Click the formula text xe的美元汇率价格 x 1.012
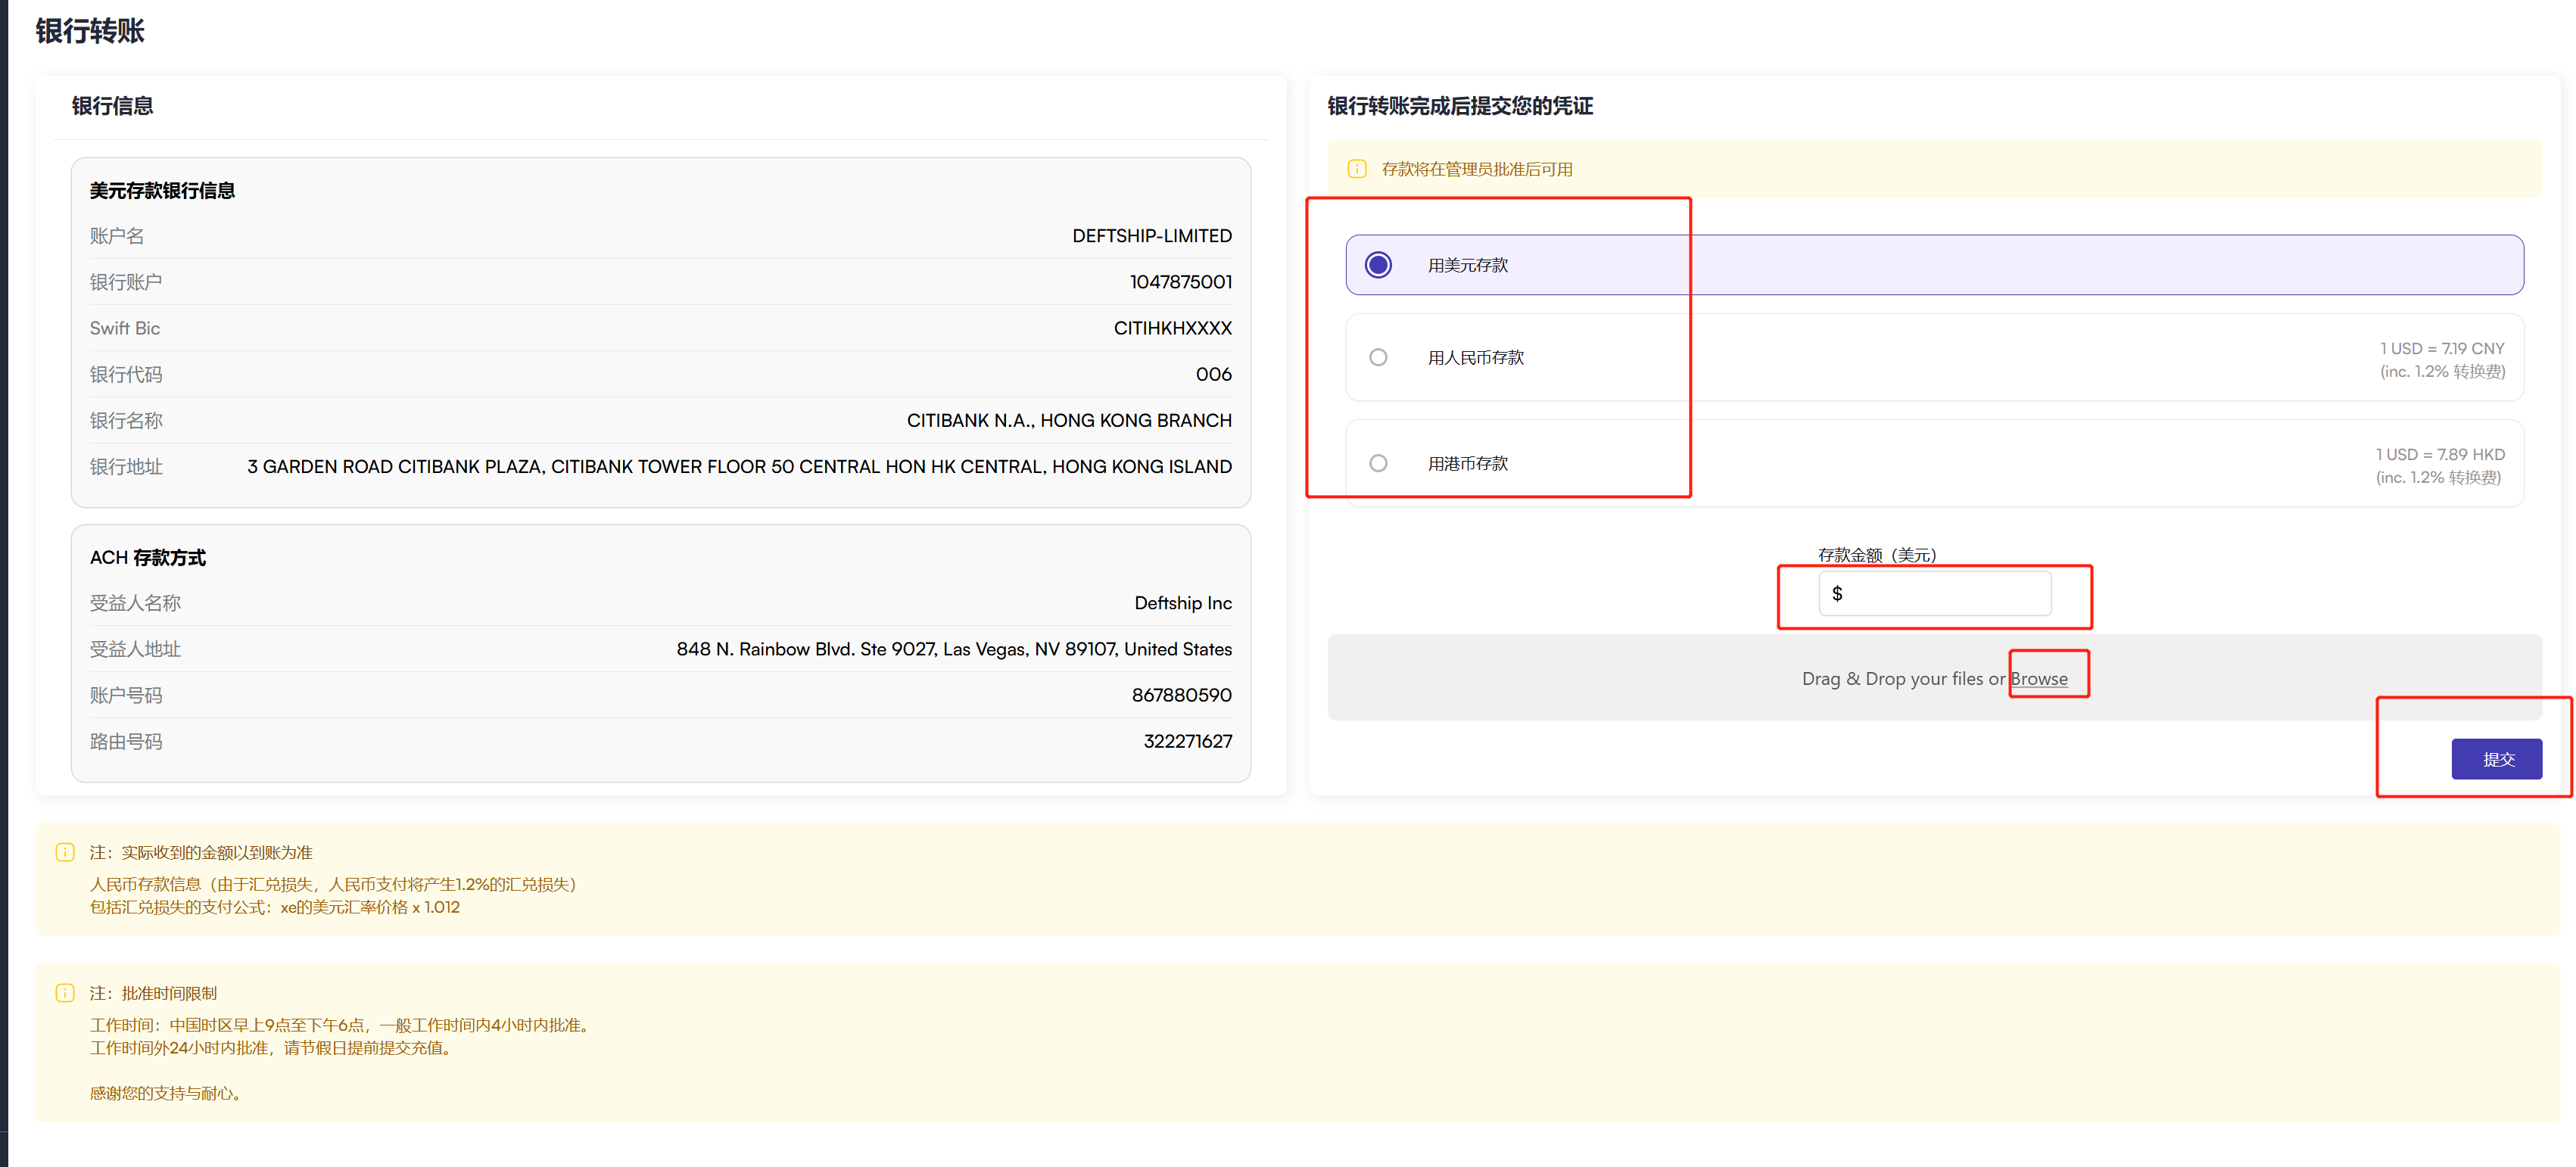This screenshot has width=2576, height=1167. coord(369,907)
